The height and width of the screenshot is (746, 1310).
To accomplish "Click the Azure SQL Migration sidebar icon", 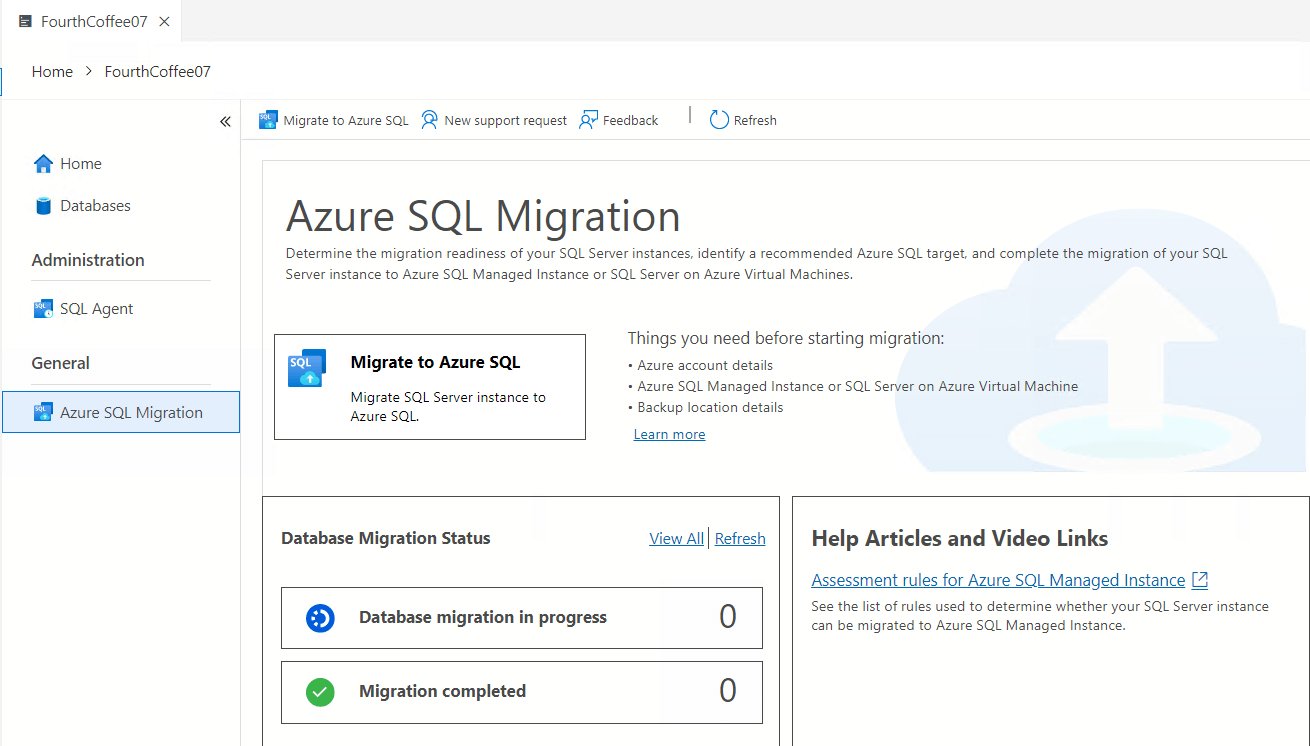I will [43, 412].
